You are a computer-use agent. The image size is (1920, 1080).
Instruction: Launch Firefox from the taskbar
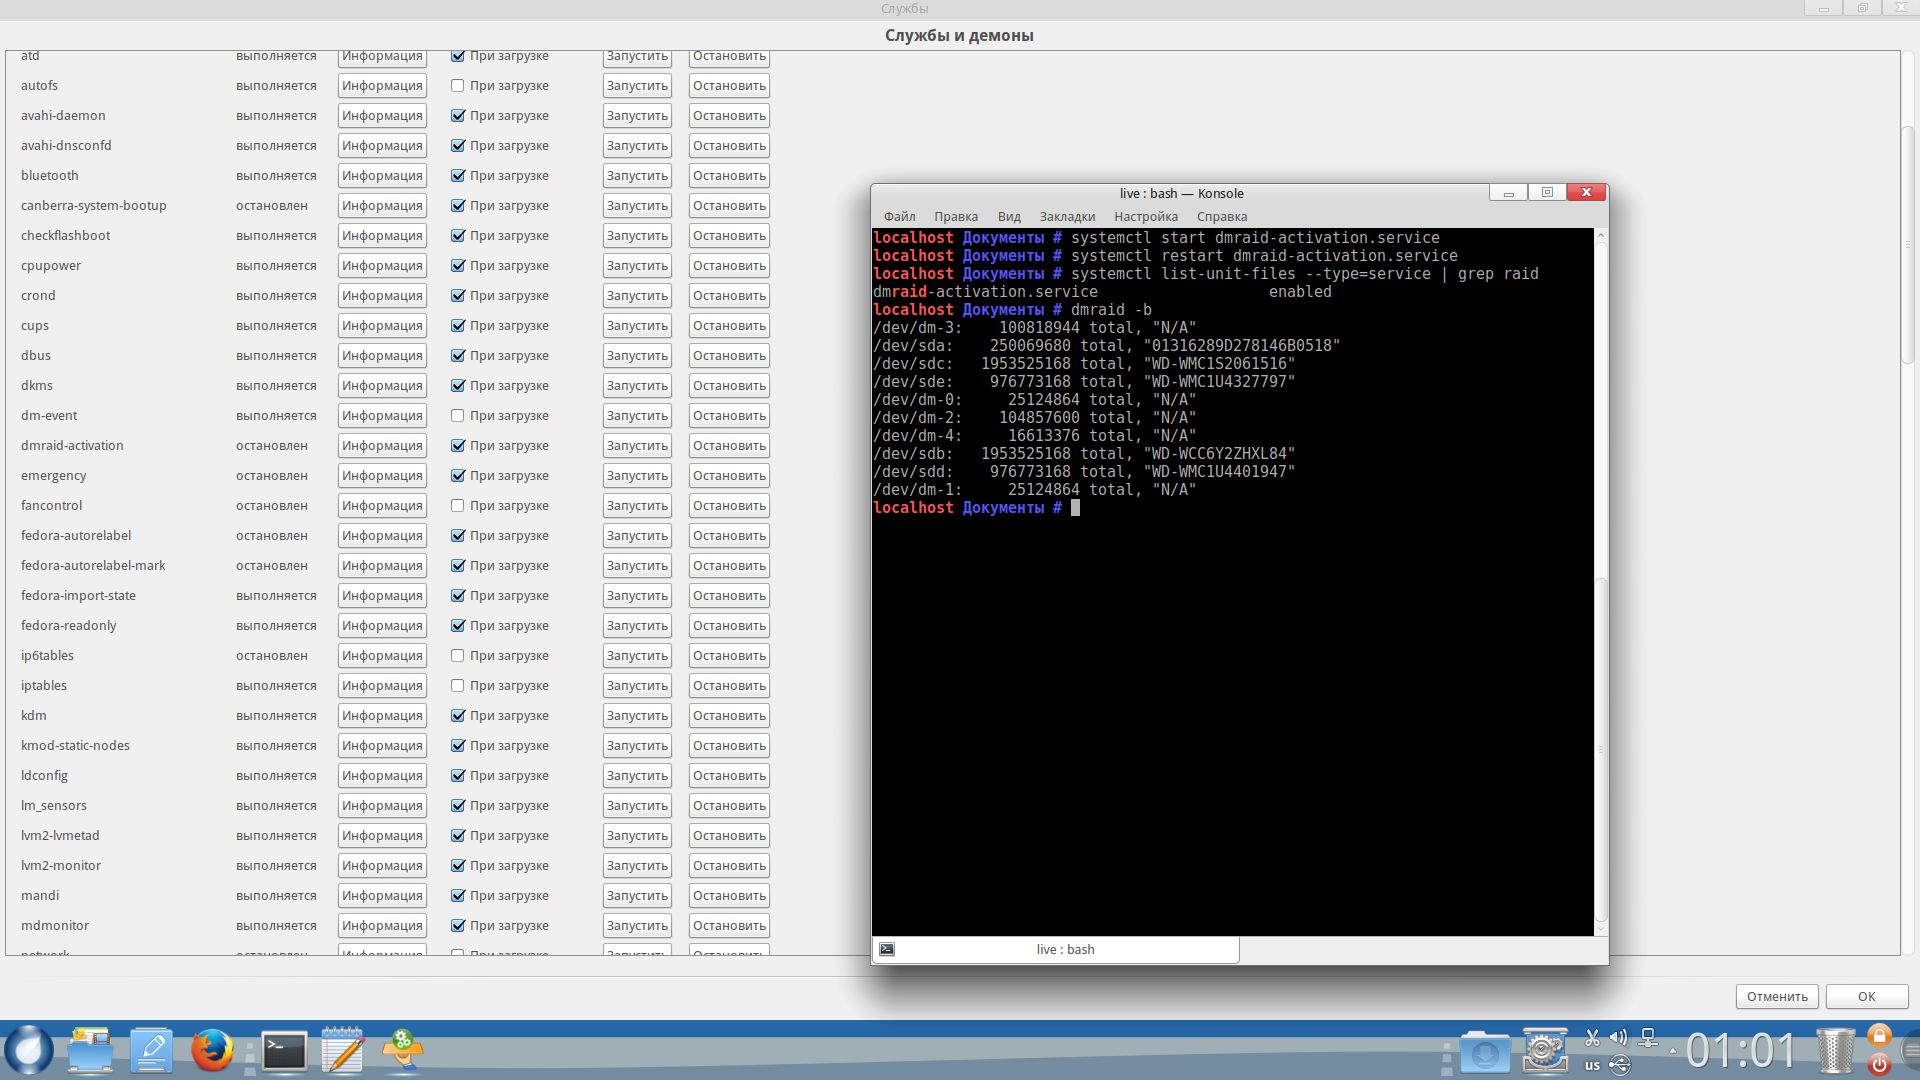tap(212, 1051)
